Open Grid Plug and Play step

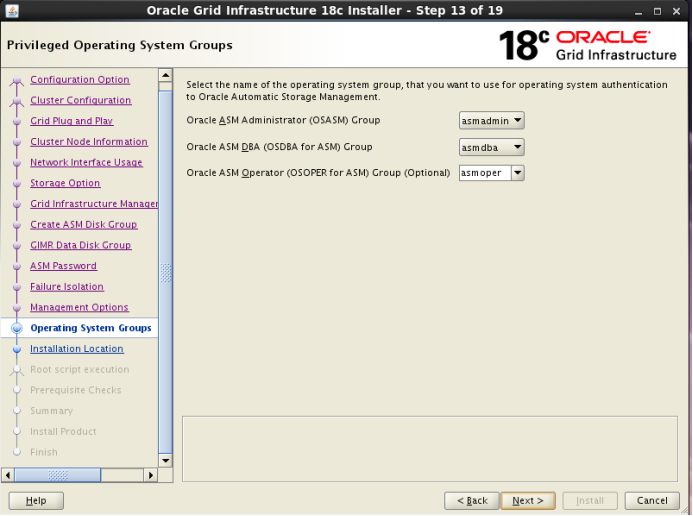72,121
